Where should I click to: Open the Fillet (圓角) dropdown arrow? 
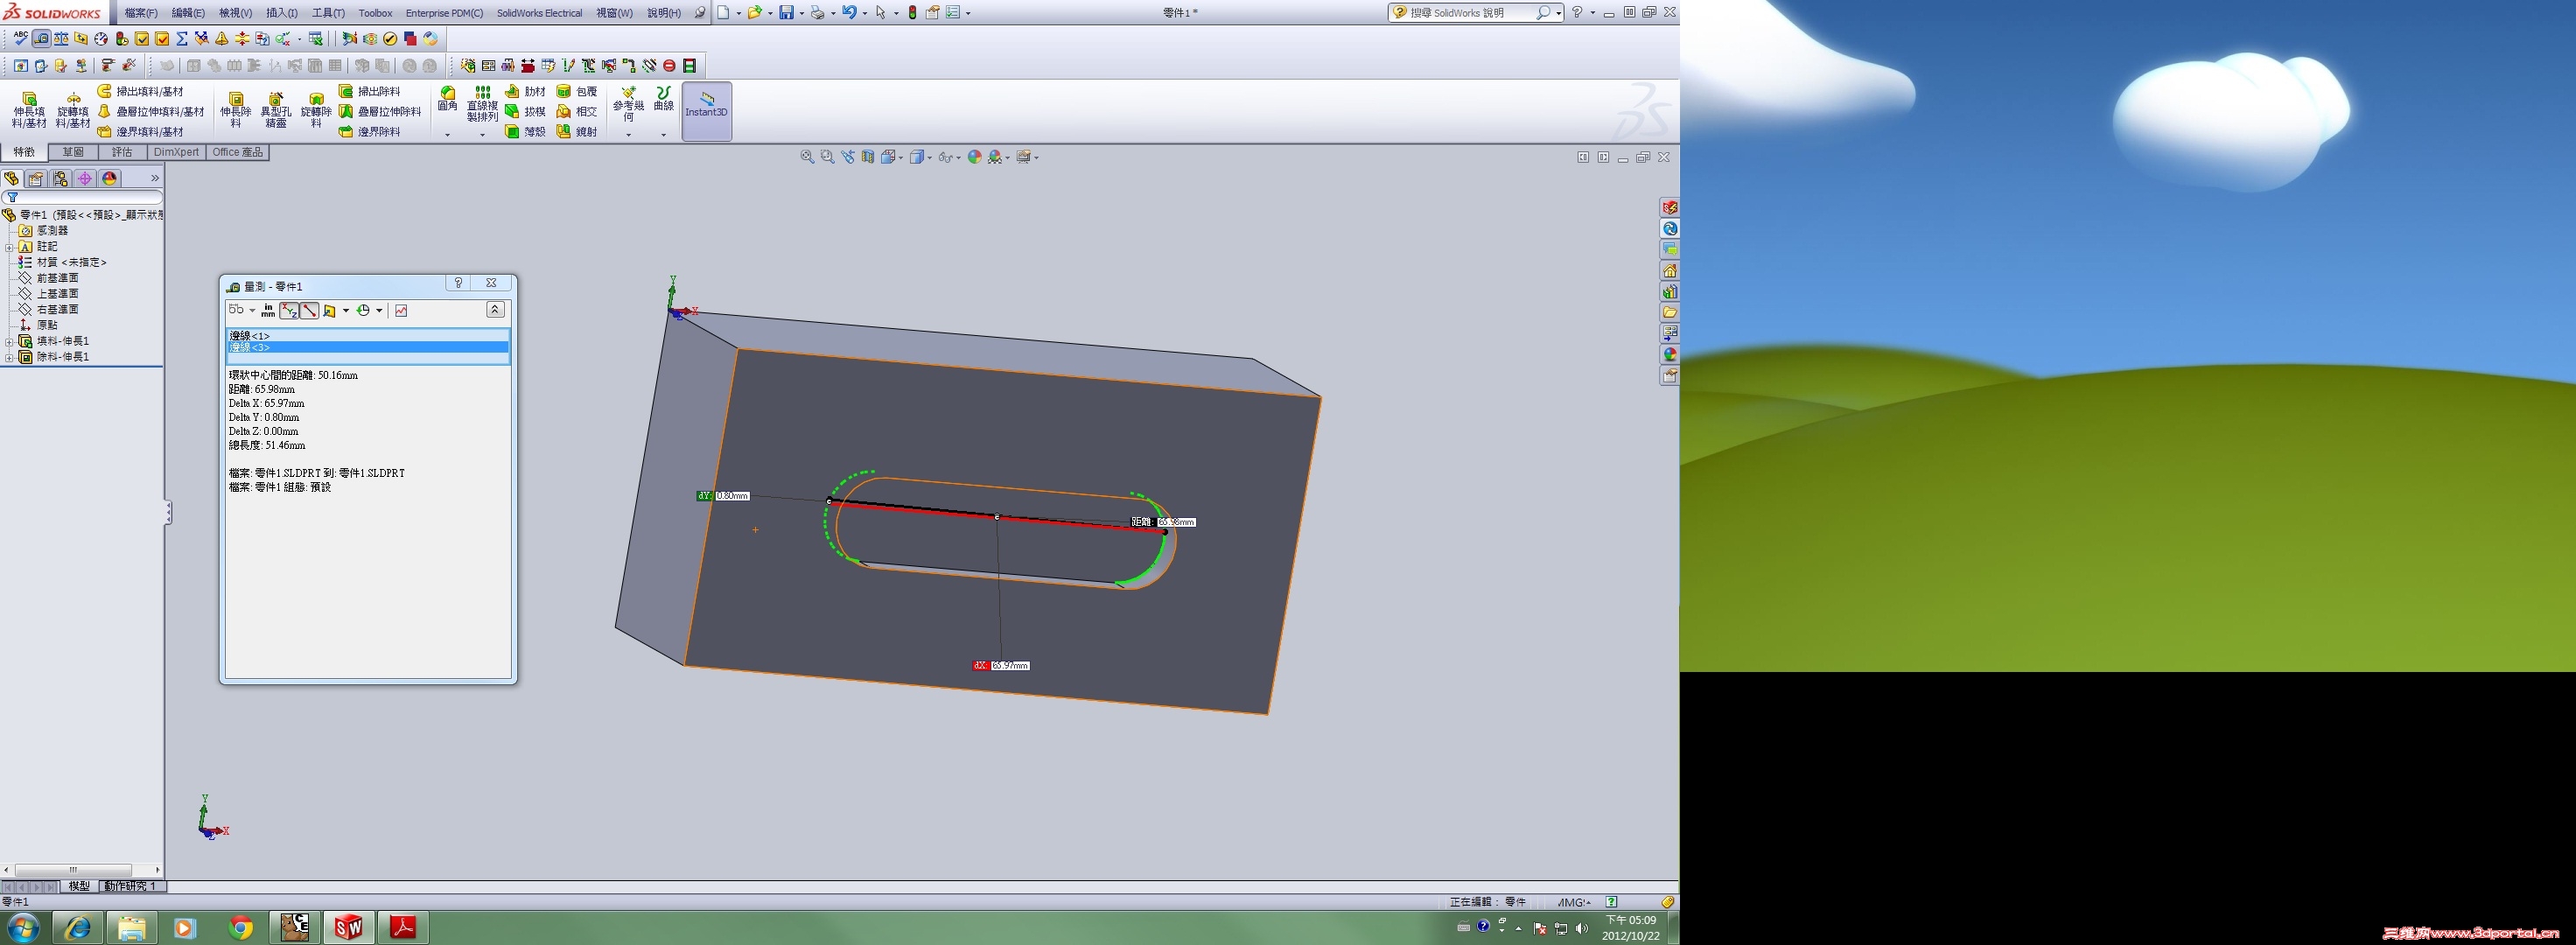[x=447, y=134]
